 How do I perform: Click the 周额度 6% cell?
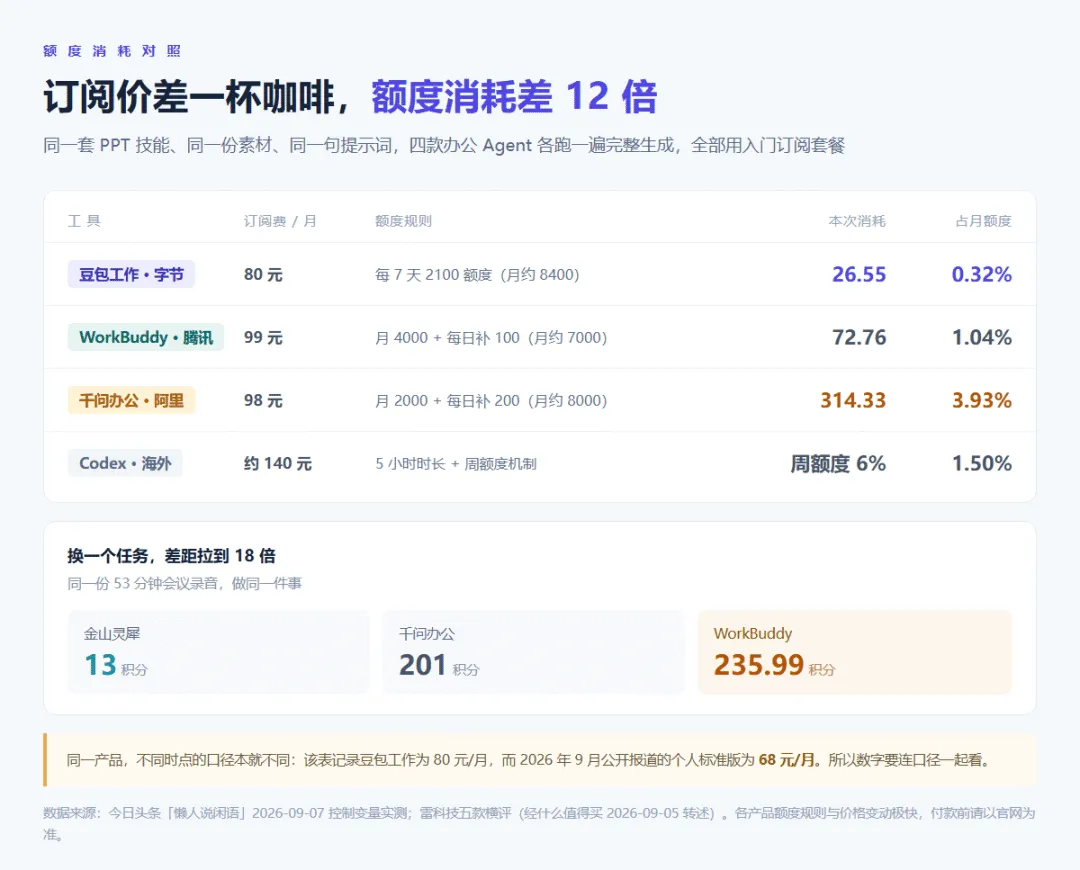coord(838,463)
